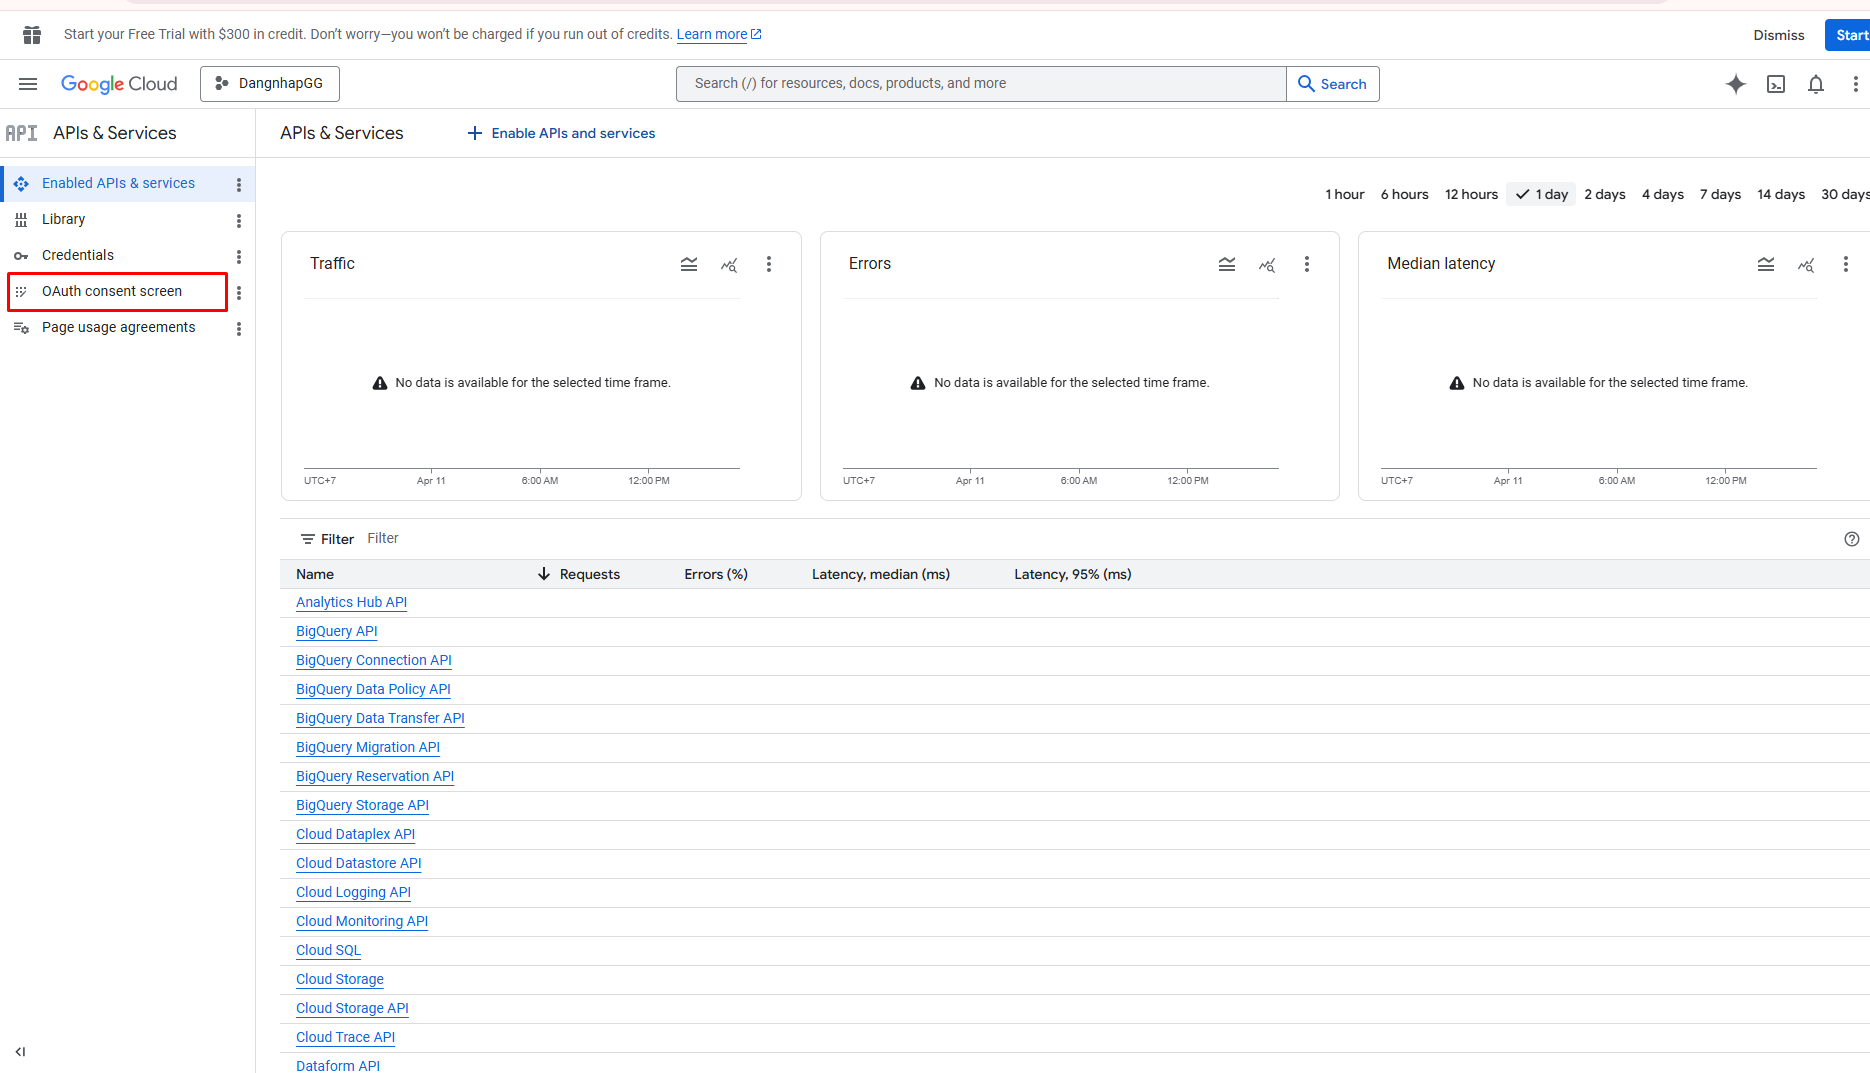Switch time range to 12 hours
This screenshot has height=1073, width=1870.
coord(1471,194)
